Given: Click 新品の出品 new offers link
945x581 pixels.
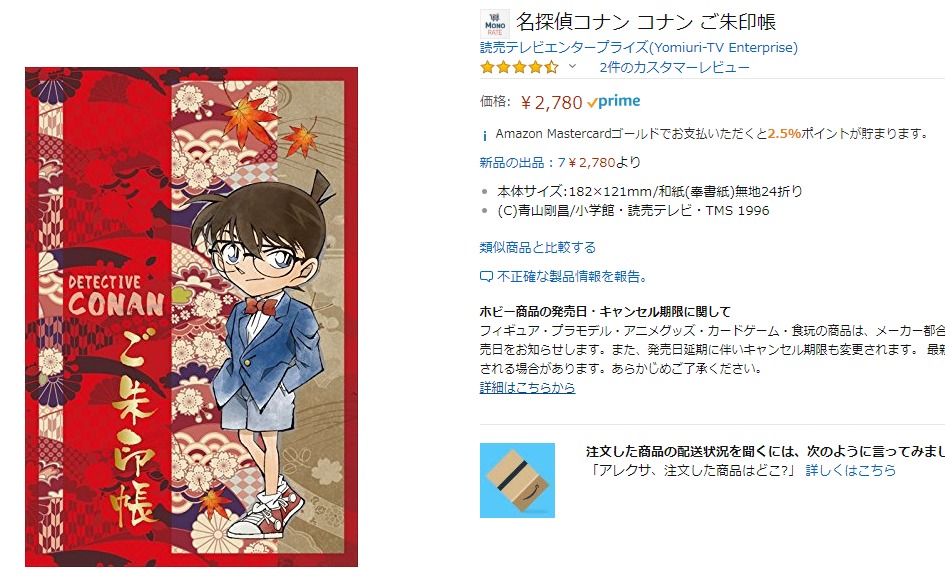Looking at the screenshot, I should tap(560, 162).
